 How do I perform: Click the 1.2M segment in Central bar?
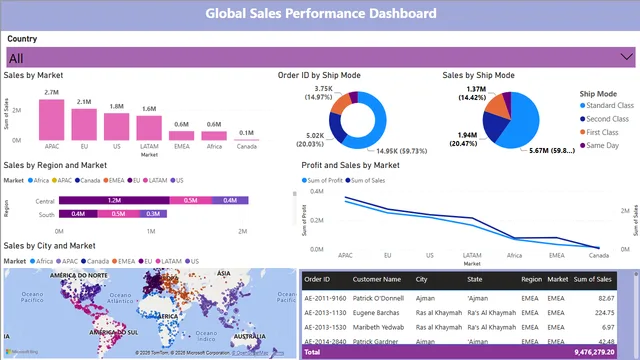pos(114,200)
